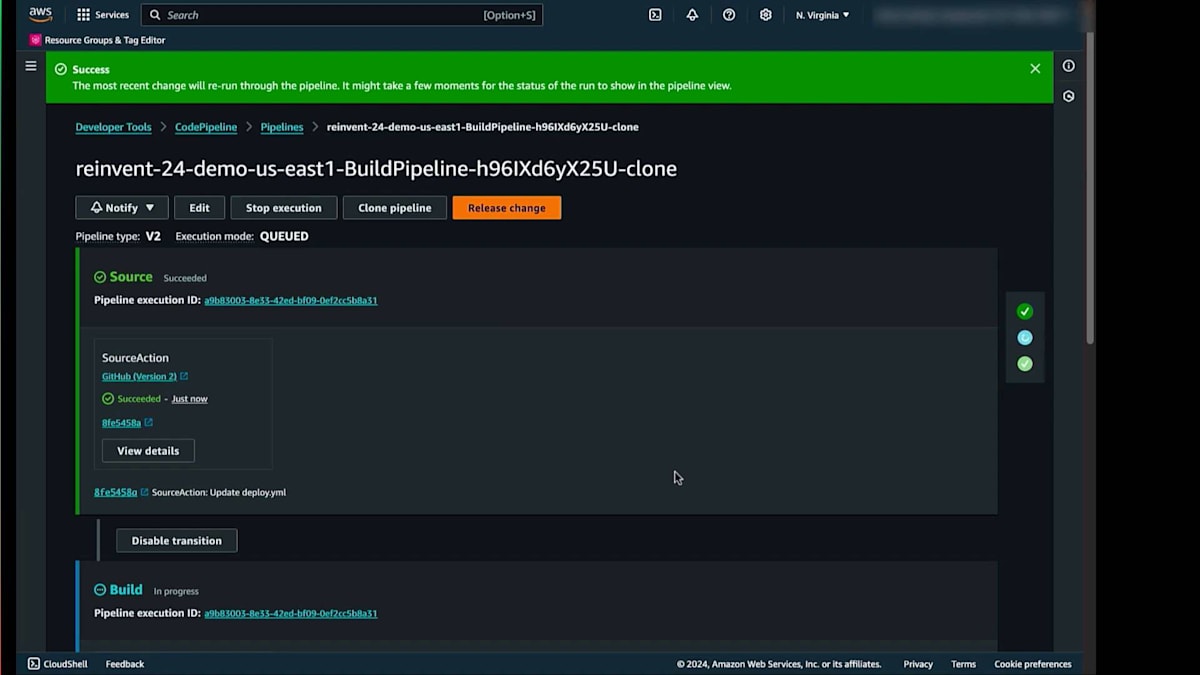Open Cookie preferences in the footer

coord(1033,664)
